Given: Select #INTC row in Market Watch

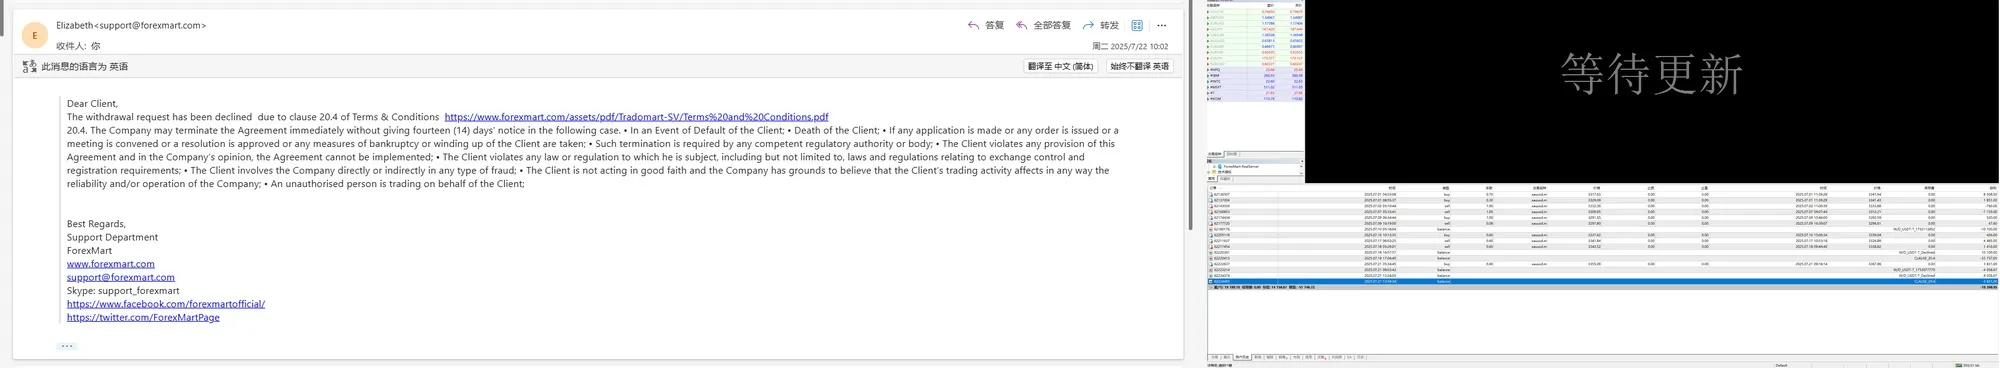Looking at the screenshot, I should tap(1254, 81).
